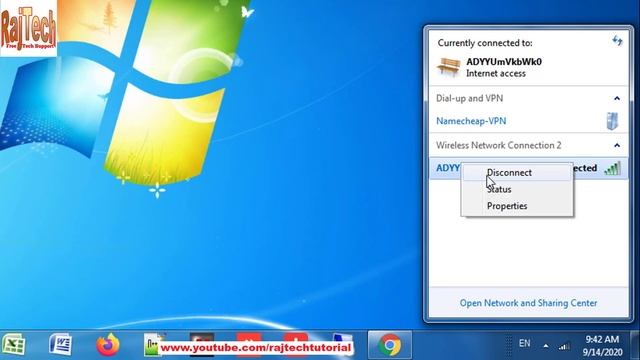Refresh the network list icon
Viewport: 640px width, 360px height.
click(617, 40)
